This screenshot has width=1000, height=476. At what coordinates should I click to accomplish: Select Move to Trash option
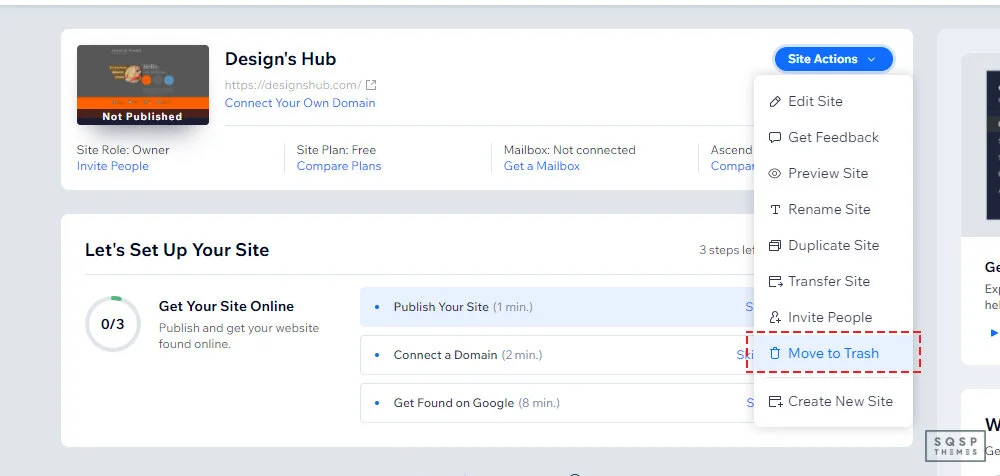[833, 353]
